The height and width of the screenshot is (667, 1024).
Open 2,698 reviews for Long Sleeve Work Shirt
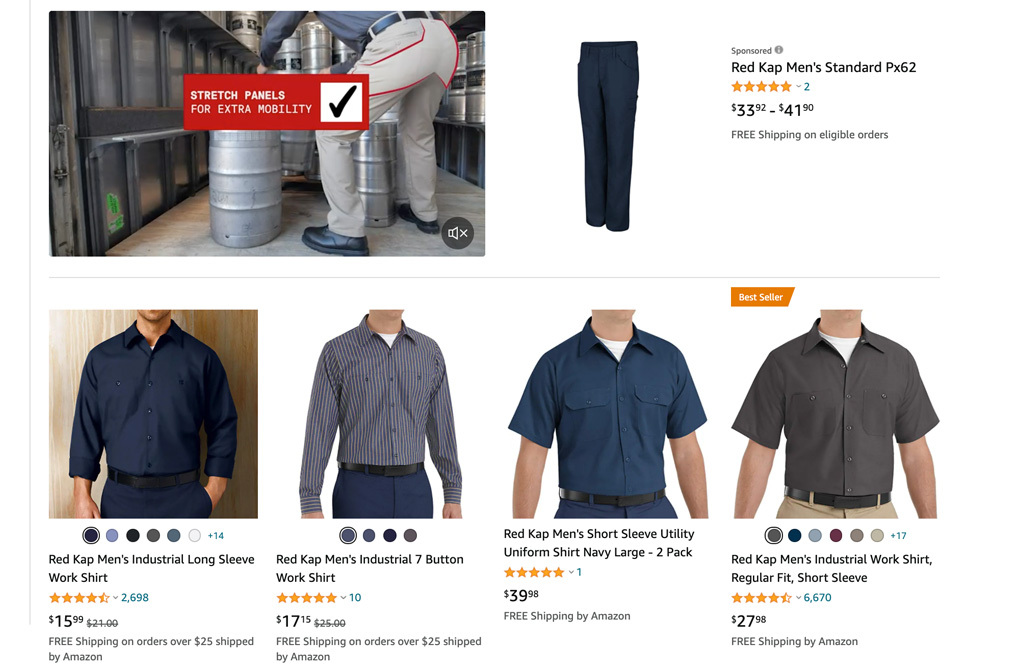pyautogui.click(x=135, y=597)
